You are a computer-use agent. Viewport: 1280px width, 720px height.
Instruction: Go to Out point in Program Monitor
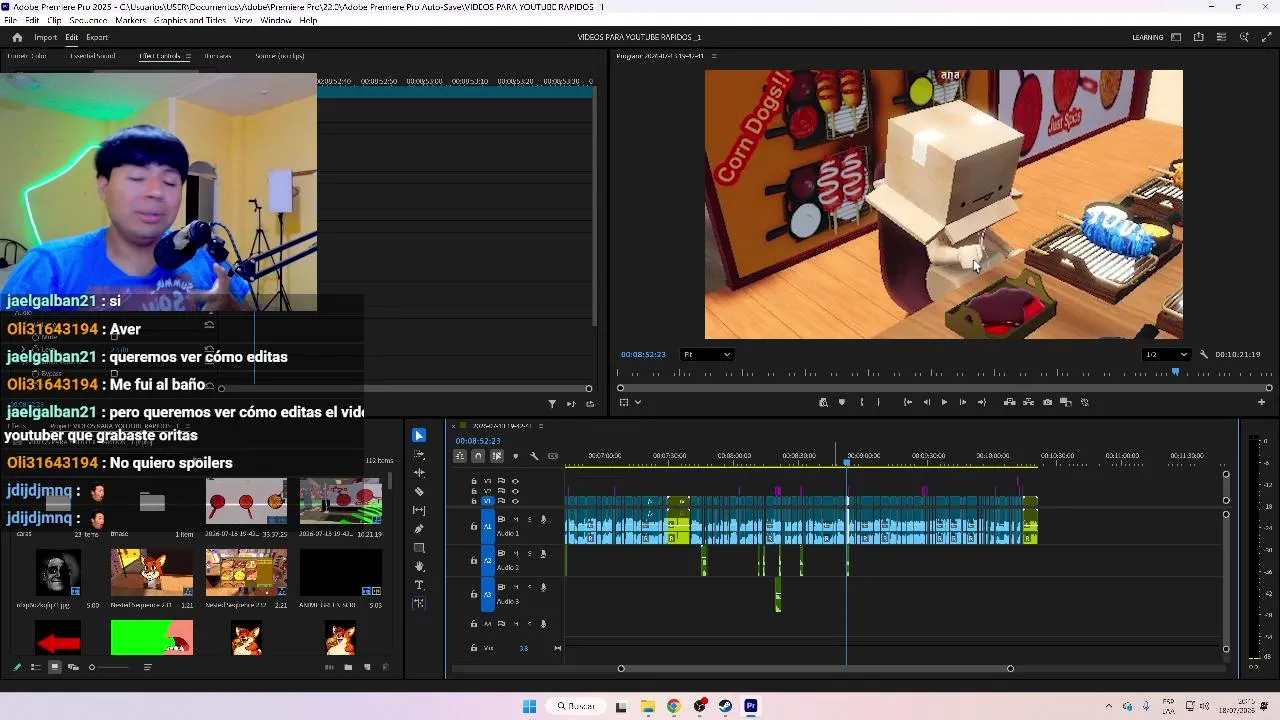(x=982, y=402)
